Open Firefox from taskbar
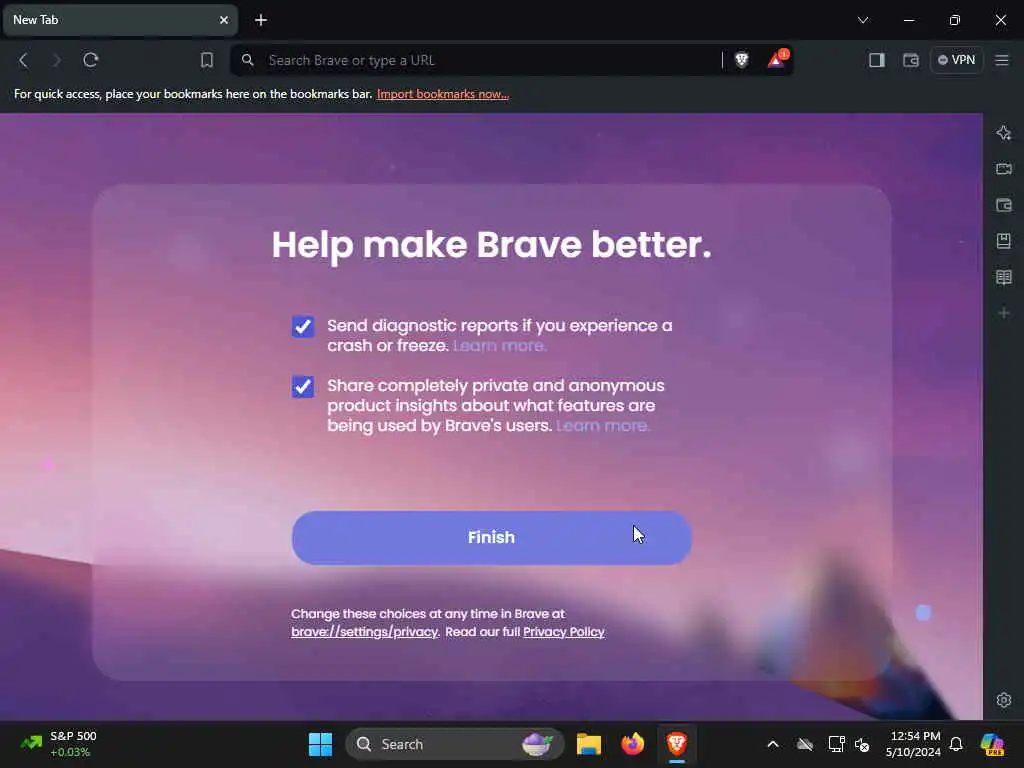1024x768 pixels. tap(632, 744)
